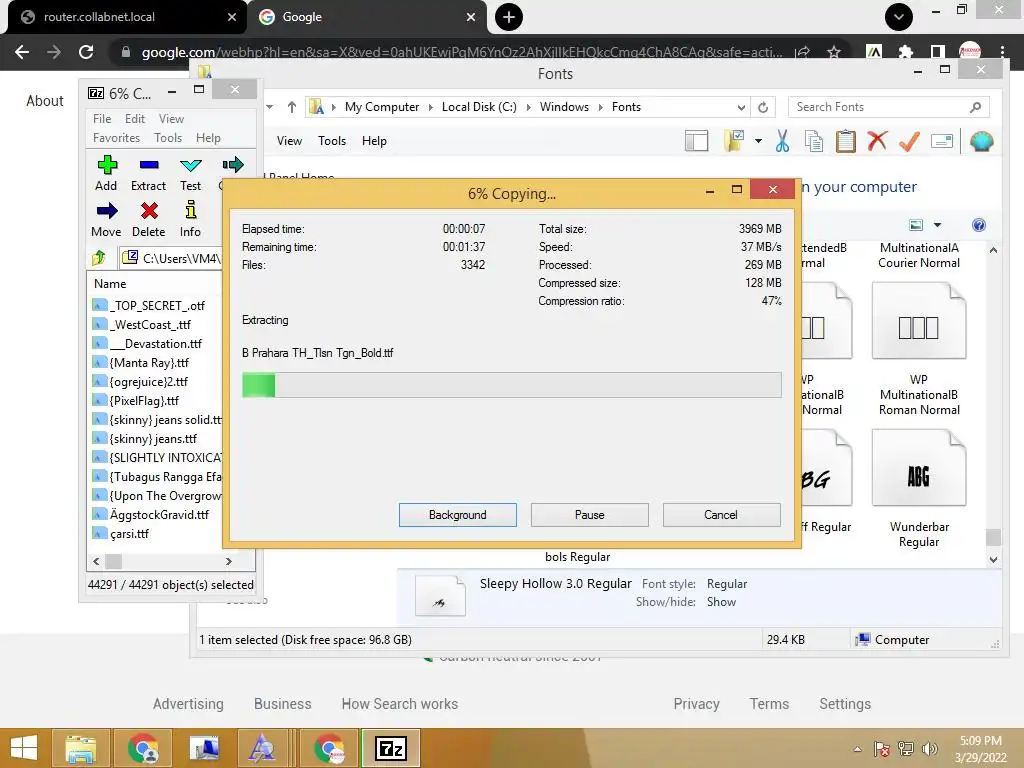Open a new Chrome tab
Viewport: 1024px width, 768px height.
[509, 17]
